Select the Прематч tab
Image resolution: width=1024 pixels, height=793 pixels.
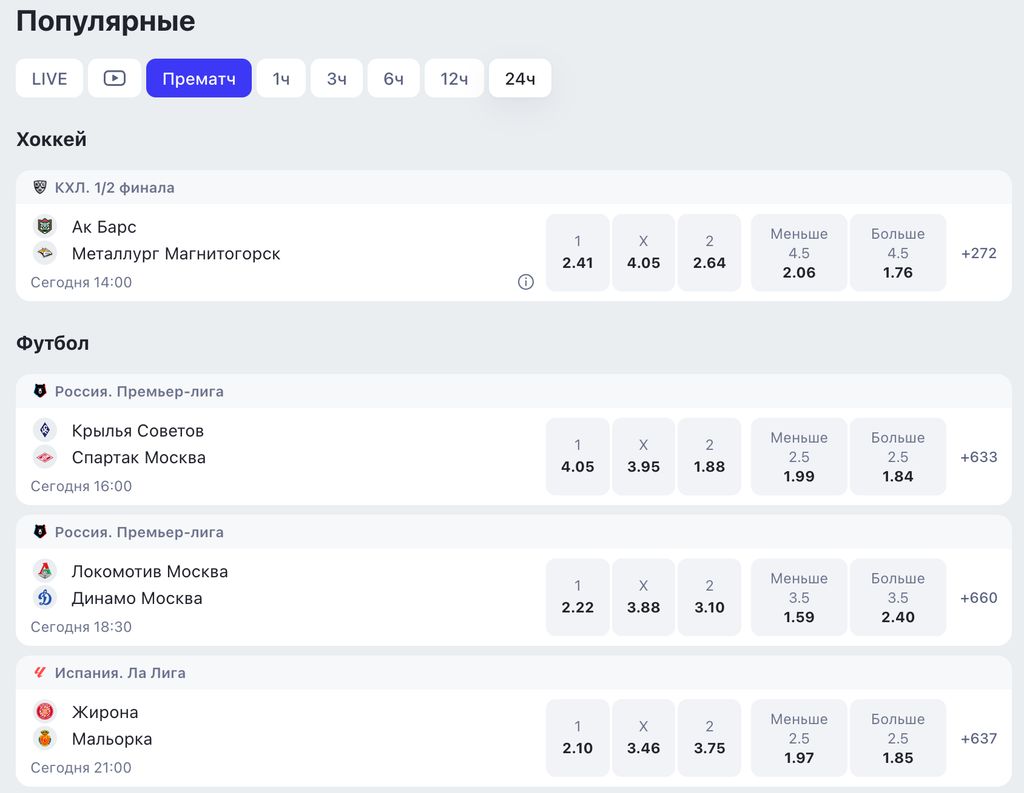pos(199,78)
